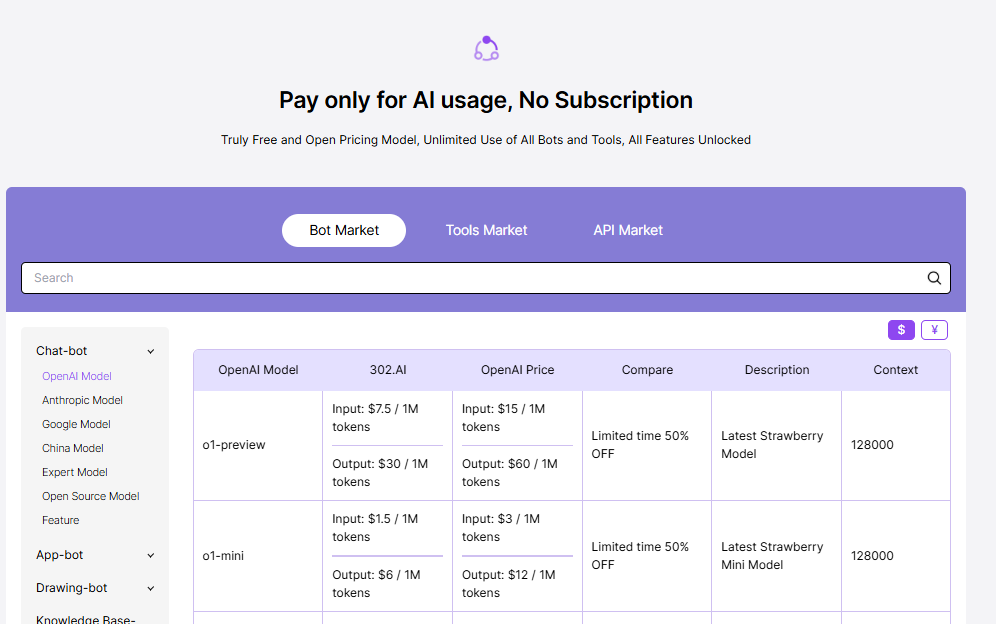Select OpenAI Model in sidebar
This screenshot has width=996, height=624.
(77, 376)
